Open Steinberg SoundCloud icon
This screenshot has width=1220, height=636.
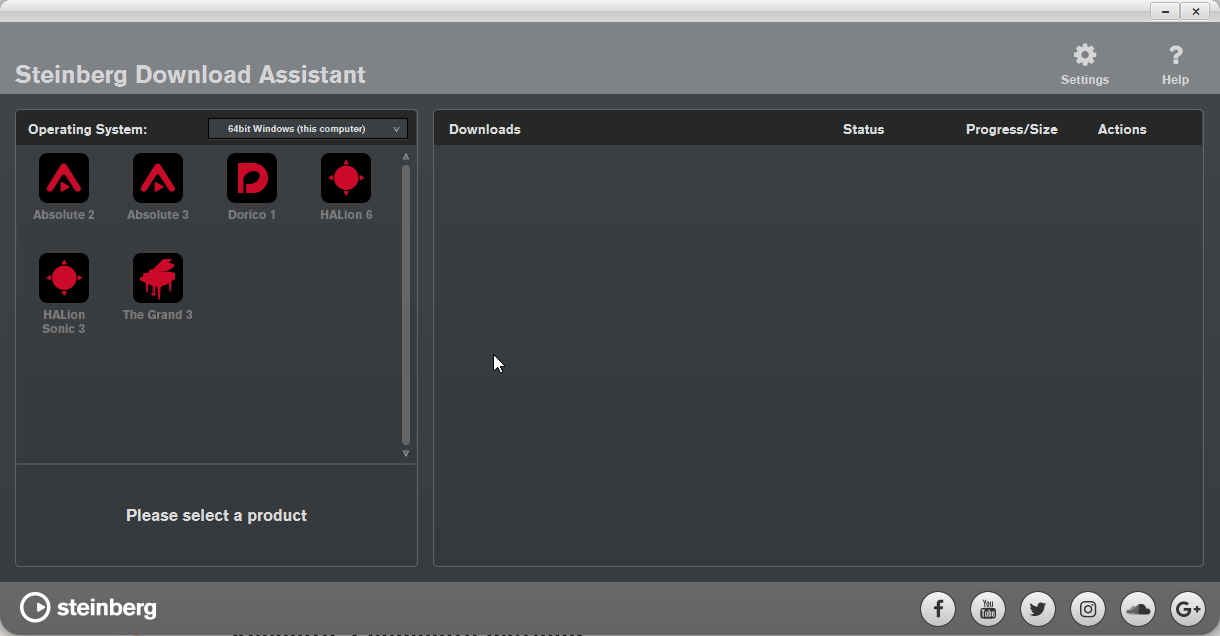coord(1138,608)
